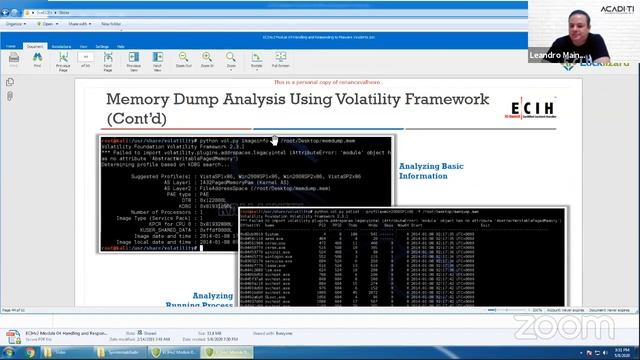Open the Settings ribbon tab
The width and height of the screenshot is (640, 360).
point(102,47)
